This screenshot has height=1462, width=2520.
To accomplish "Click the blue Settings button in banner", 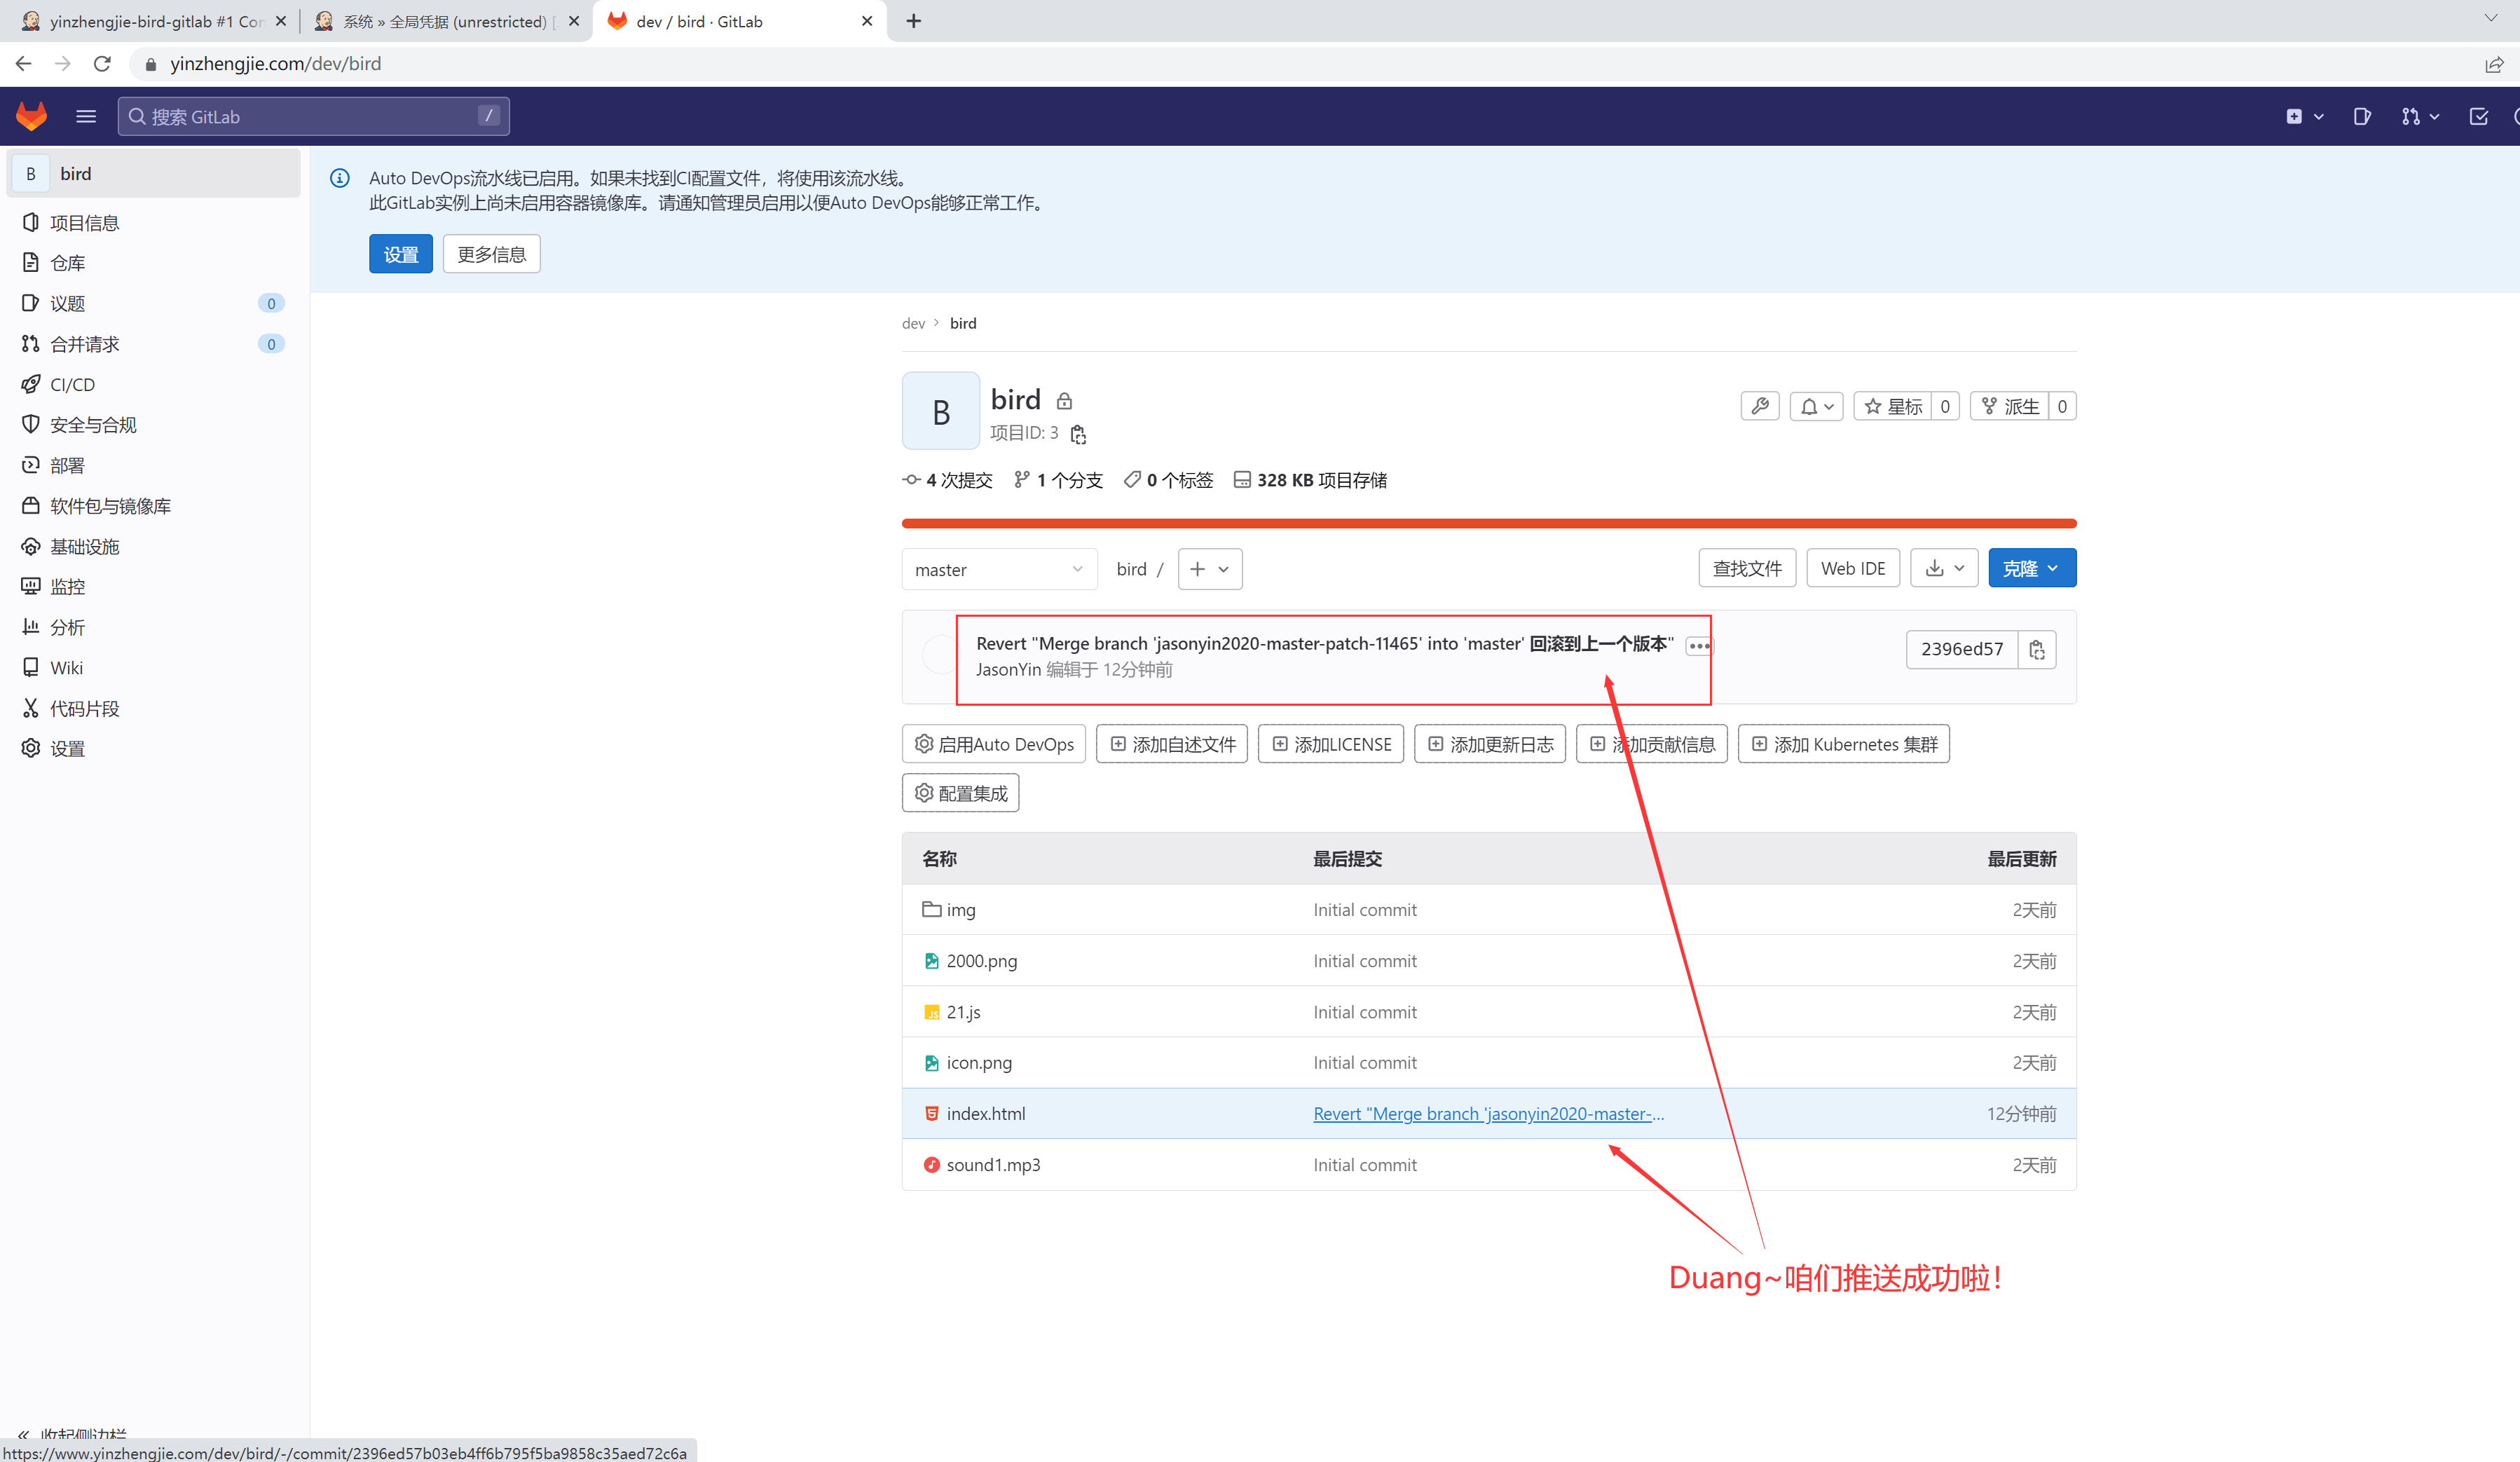I will (x=400, y=254).
